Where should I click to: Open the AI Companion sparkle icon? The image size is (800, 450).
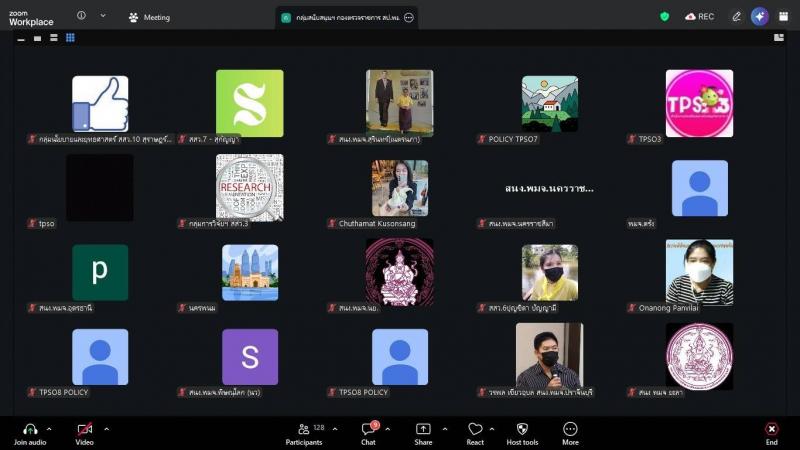tap(760, 17)
